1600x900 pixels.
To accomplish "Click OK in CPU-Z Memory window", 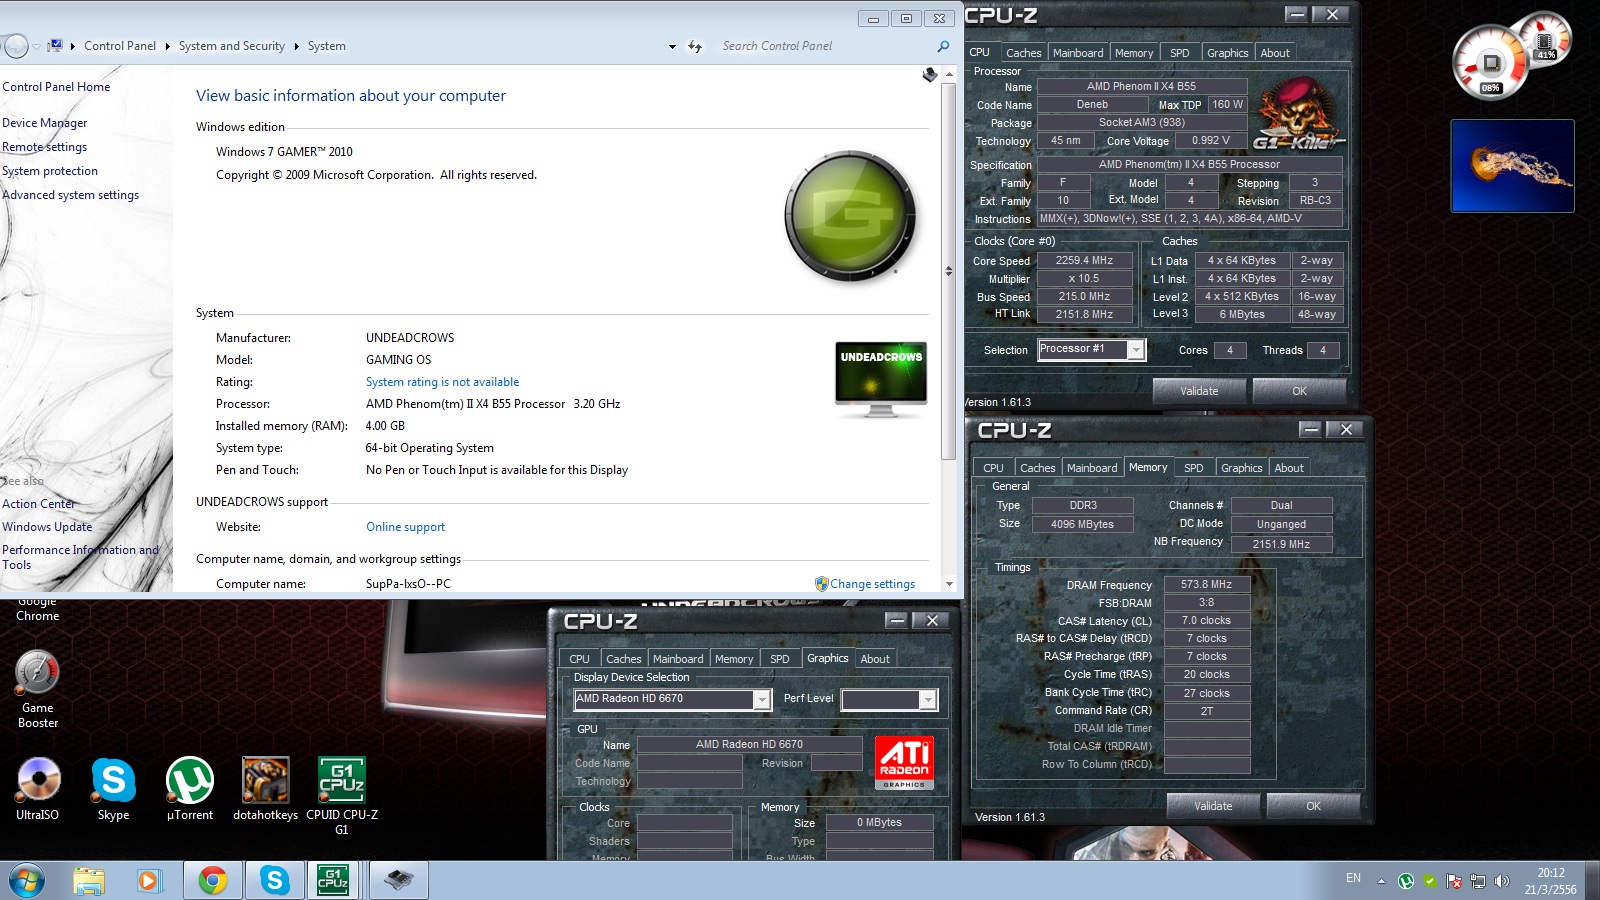I will (x=1313, y=806).
